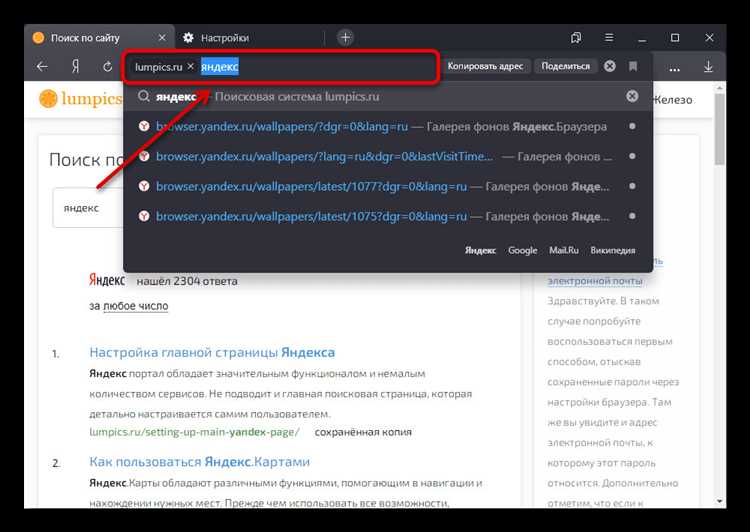Reload the page with the refresh icon
Screen dimensions: 750x532
[x=107, y=67]
